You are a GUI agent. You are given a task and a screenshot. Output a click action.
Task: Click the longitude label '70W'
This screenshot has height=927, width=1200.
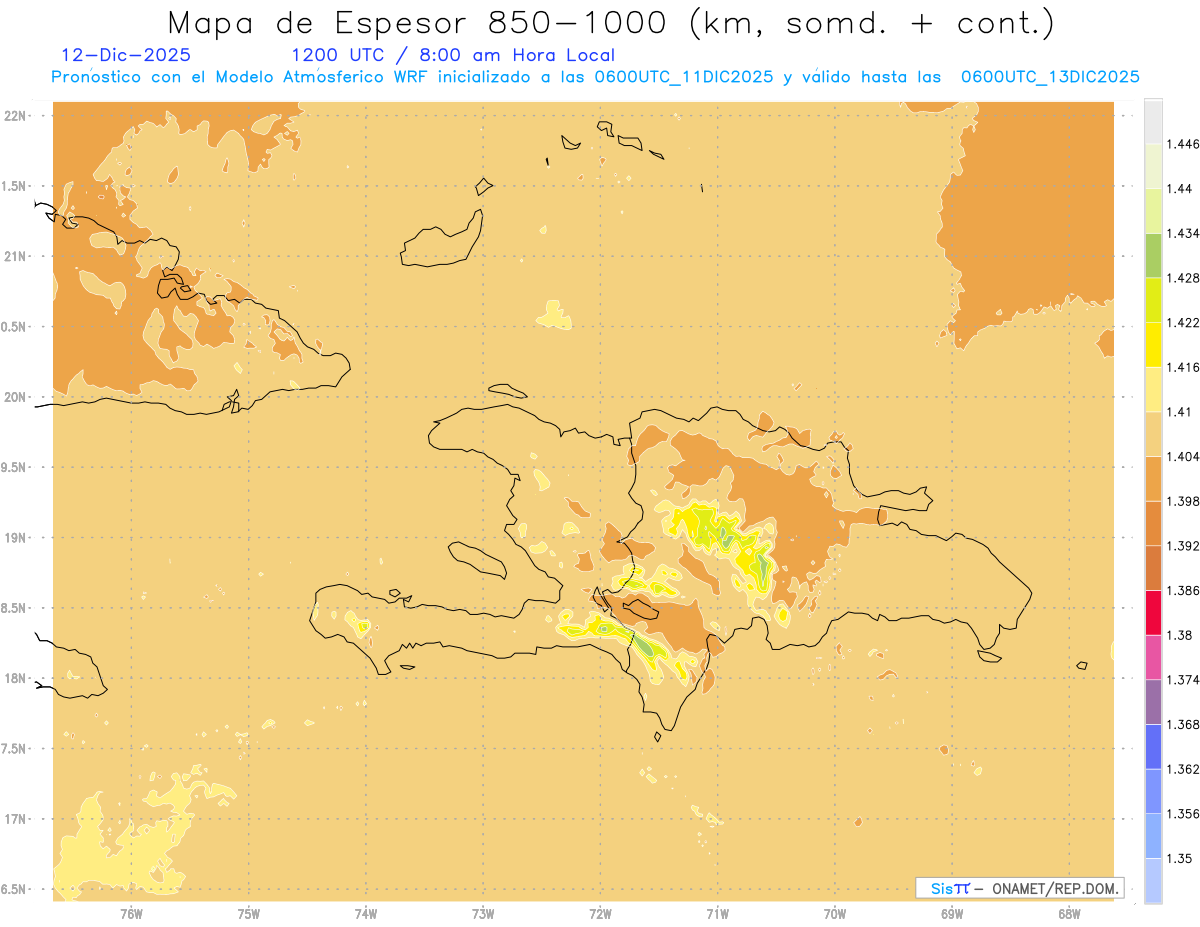pos(835,914)
